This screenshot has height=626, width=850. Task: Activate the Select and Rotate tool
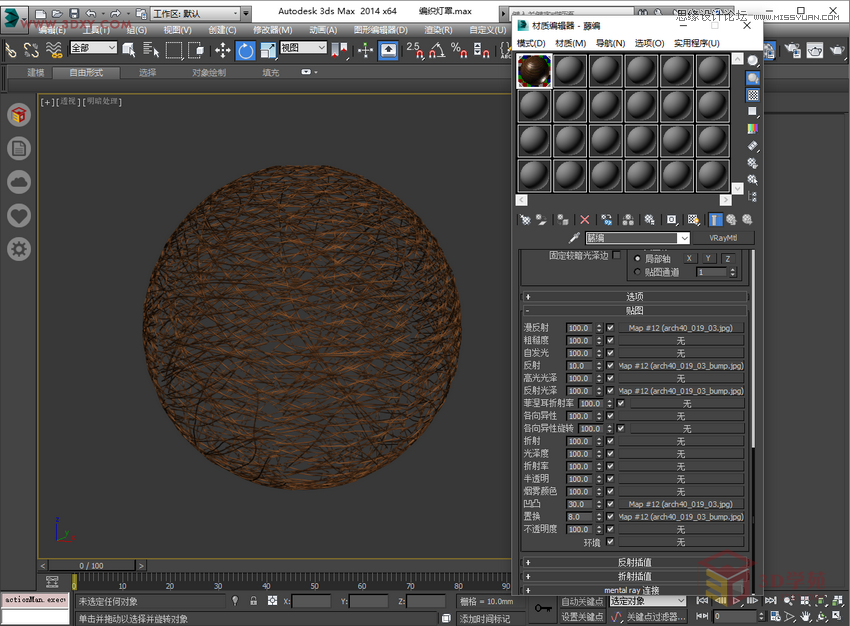[245, 50]
